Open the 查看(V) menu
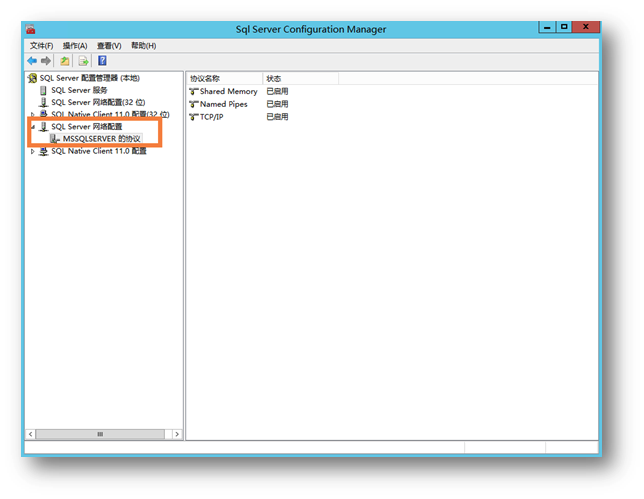This screenshot has height=499, width=644. click(x=109, y=46)
